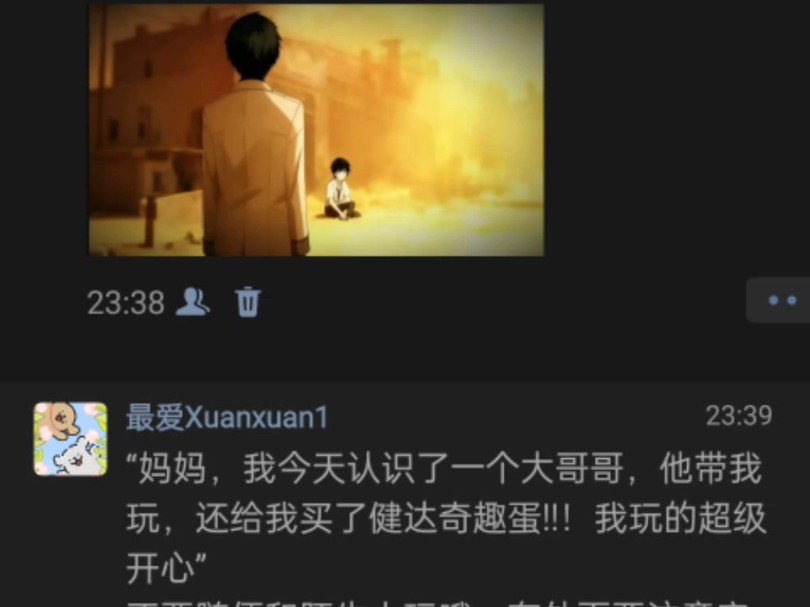The width and height of the screenshot is (810, 607).
Task: Select the 23:38 post timestamp
Action: (126, 302)
